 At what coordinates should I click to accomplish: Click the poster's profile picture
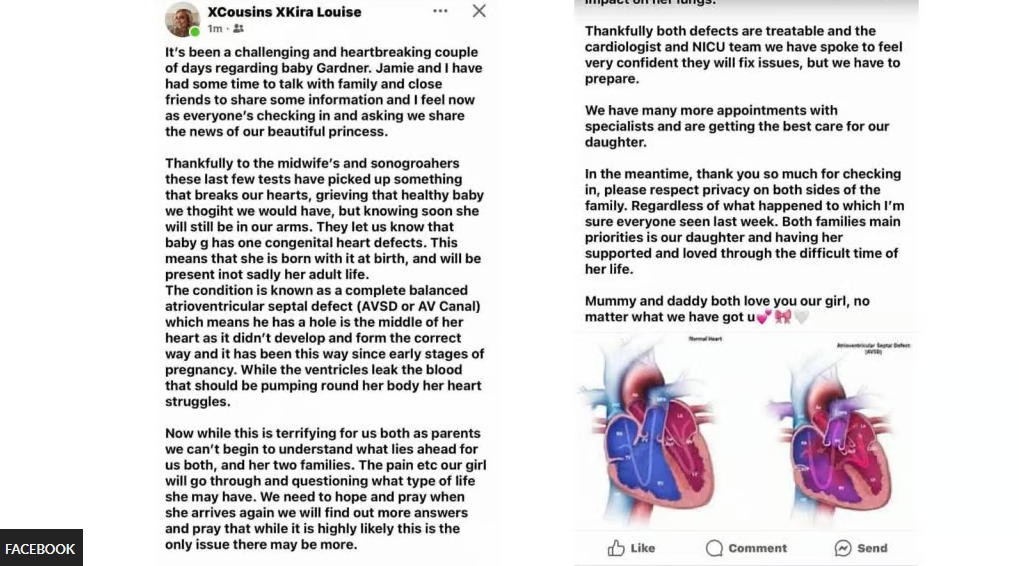coord(182,18)
